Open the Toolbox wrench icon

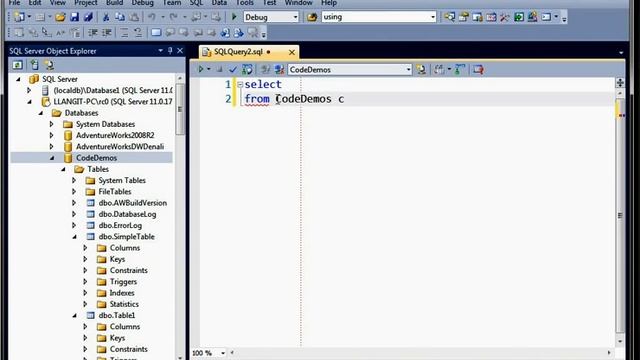(504, 17)
